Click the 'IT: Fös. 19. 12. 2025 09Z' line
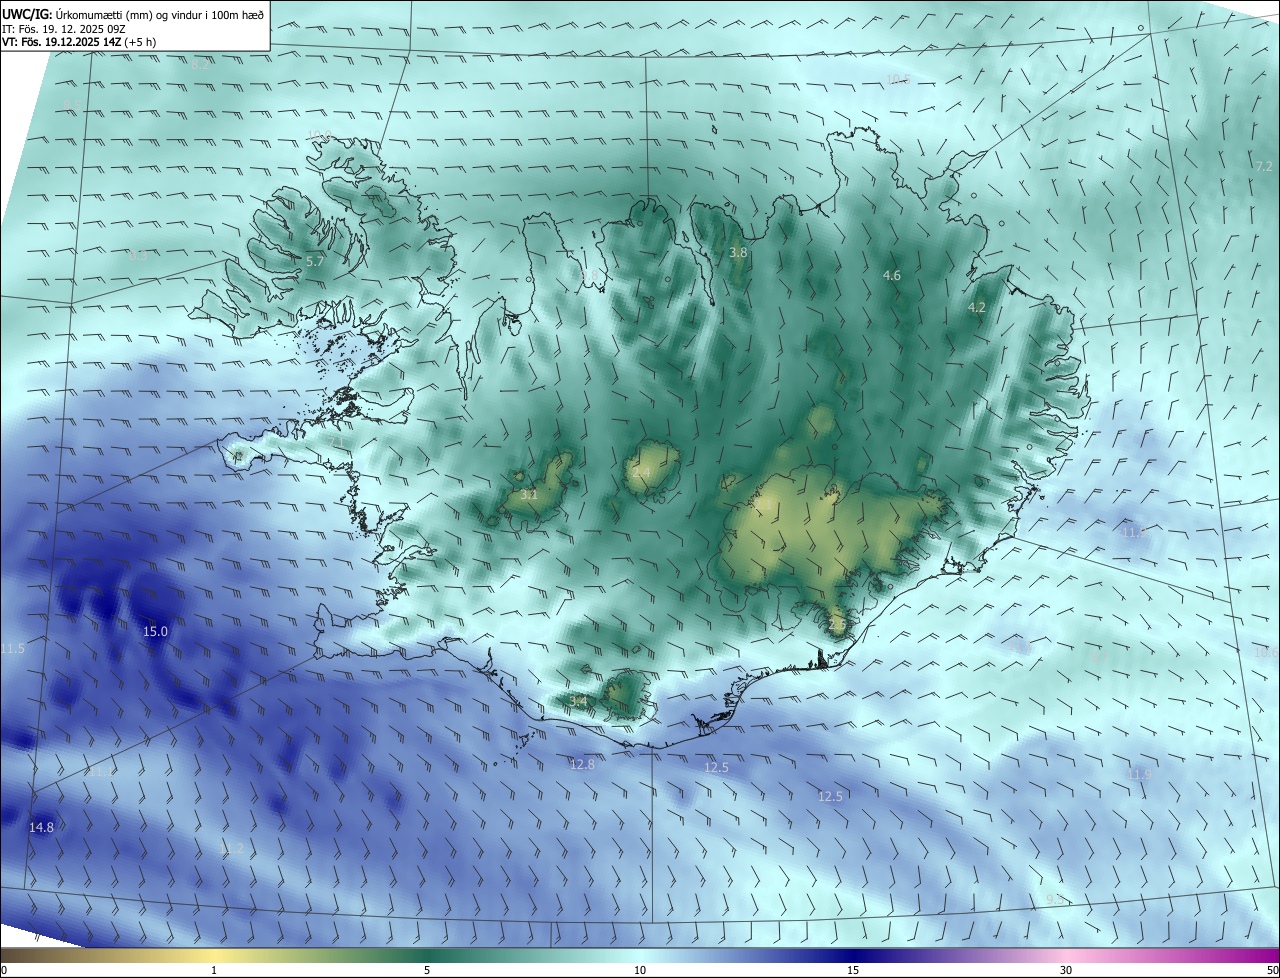Image resolution: width=1280 pixels, height=978 pixels. click(x=63, y=28)
